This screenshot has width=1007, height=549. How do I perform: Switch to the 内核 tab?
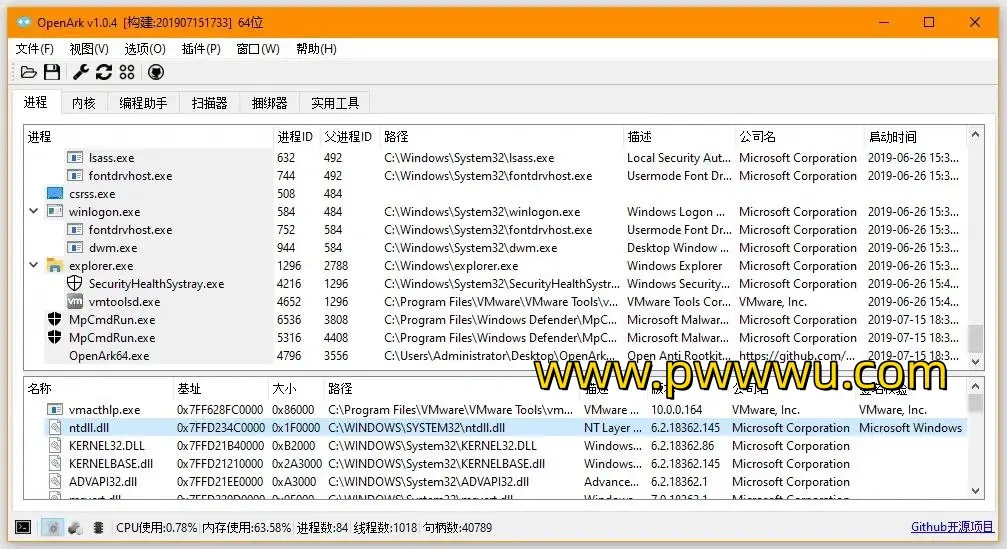point(84,102)
